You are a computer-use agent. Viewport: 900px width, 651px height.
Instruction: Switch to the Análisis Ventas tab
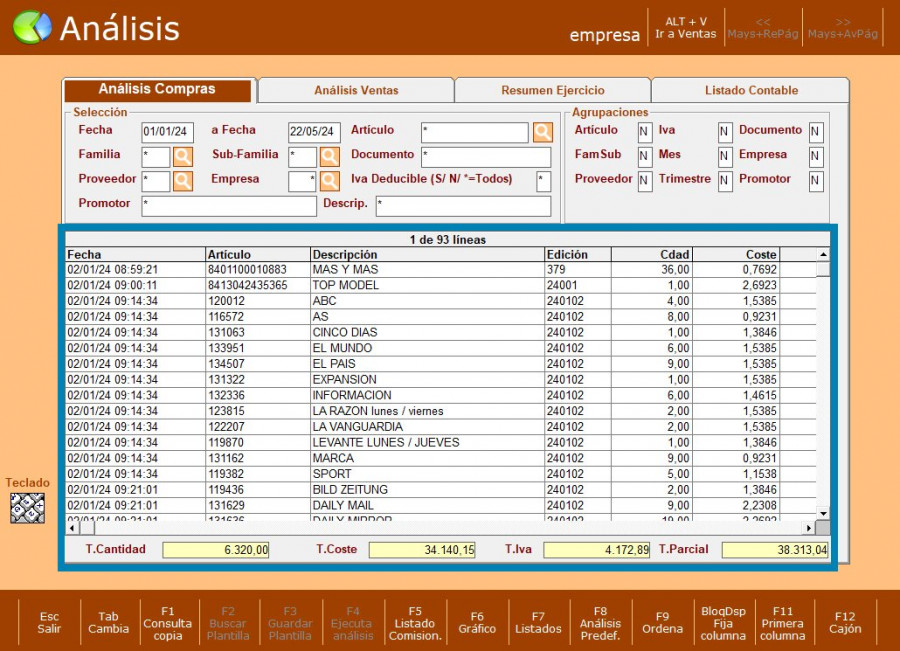(x=356, y=90)
